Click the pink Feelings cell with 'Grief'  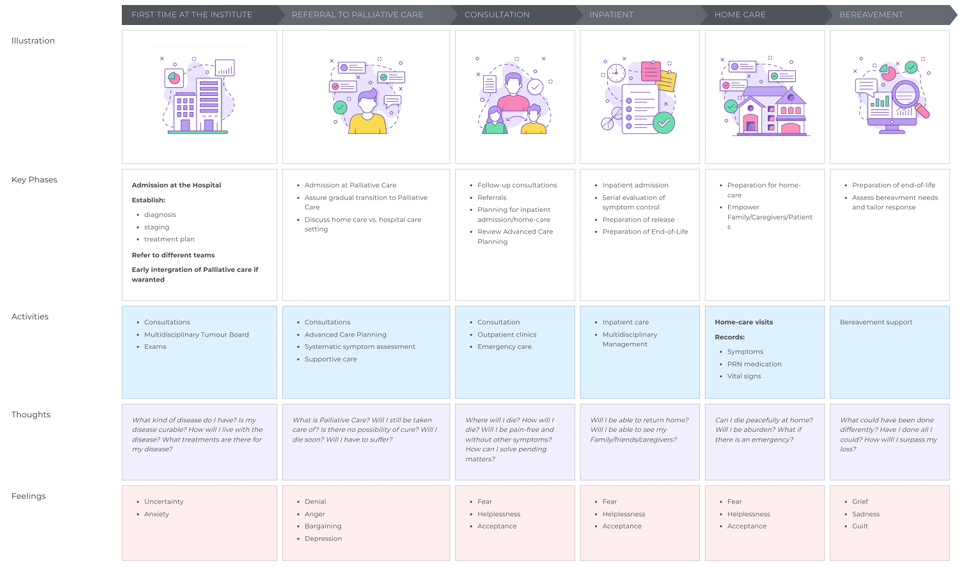pyautogui.click(x=889, y=523)
